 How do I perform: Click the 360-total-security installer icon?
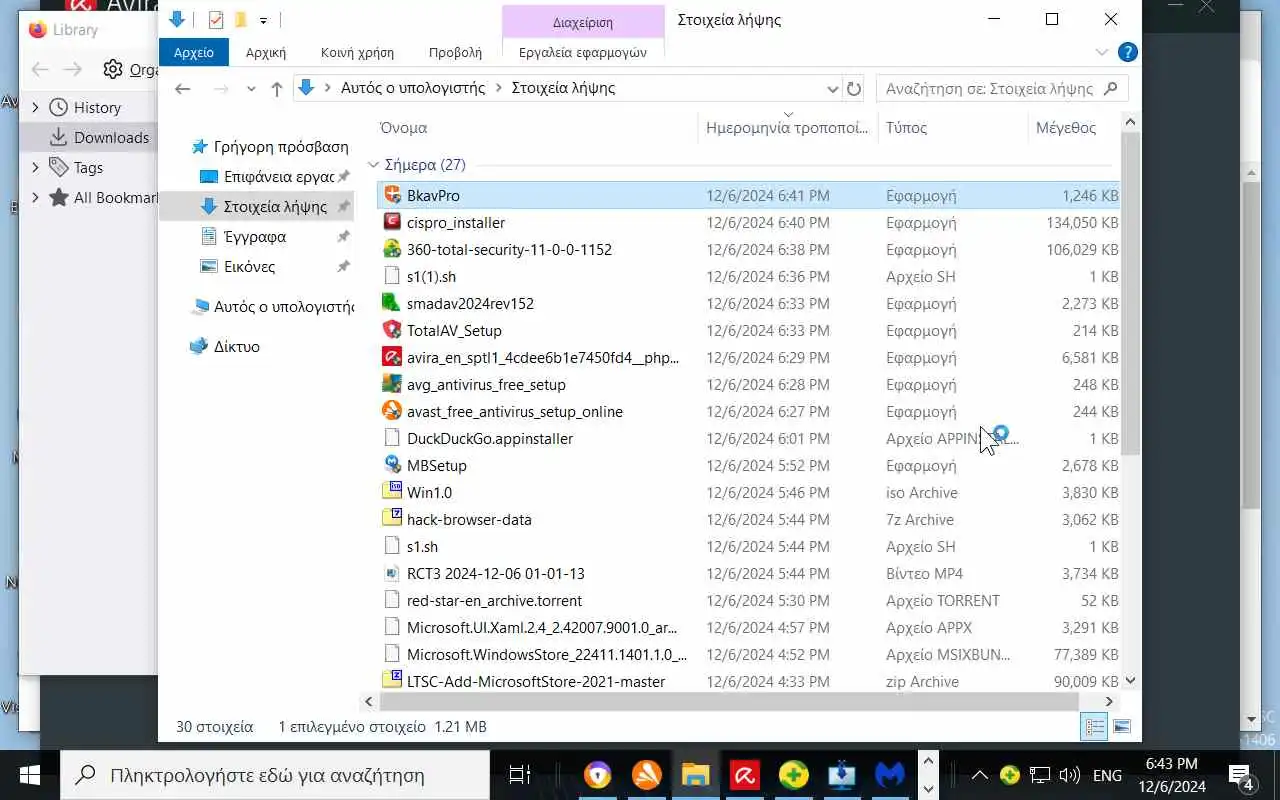point(392,249)
